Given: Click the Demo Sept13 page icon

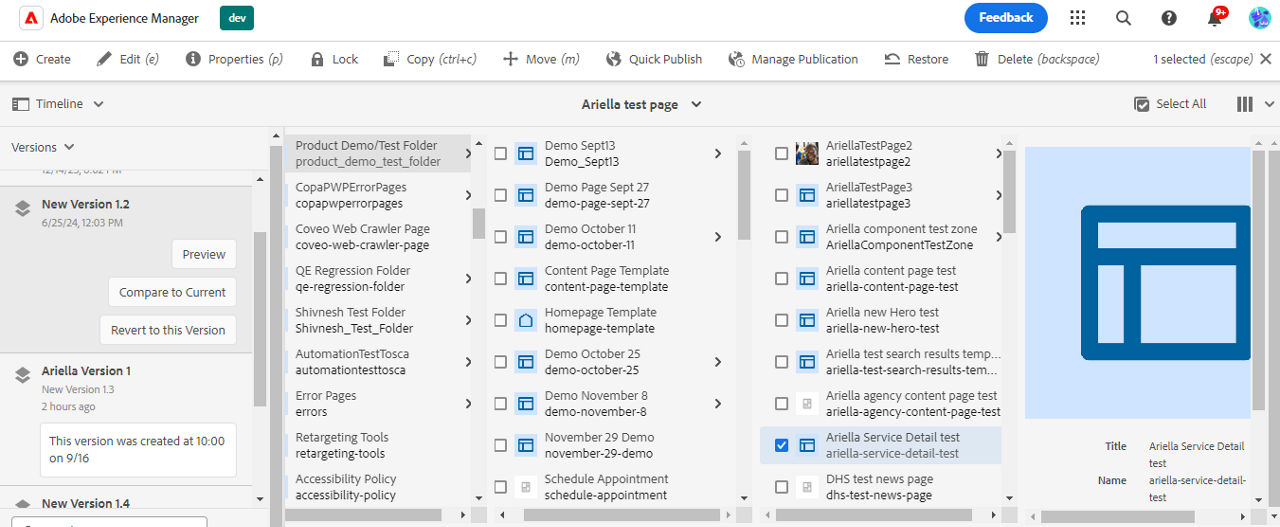Looking at the screenshot, I should click(x=526, y=153).
